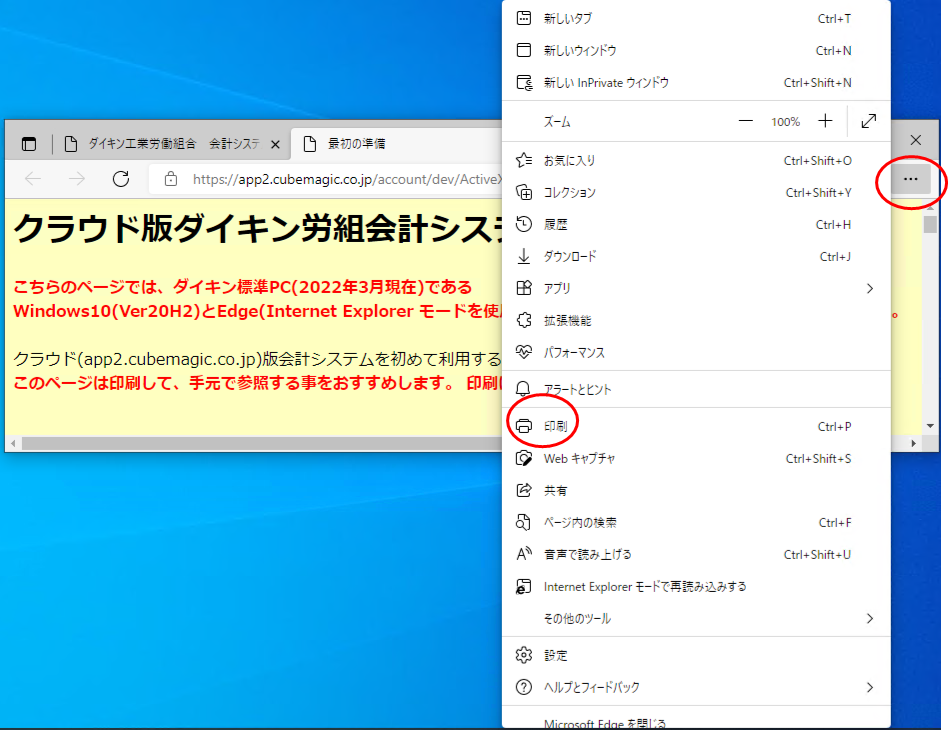Click zoom out minus button
The height and width of the screenshot is (730, 948).
745,121
